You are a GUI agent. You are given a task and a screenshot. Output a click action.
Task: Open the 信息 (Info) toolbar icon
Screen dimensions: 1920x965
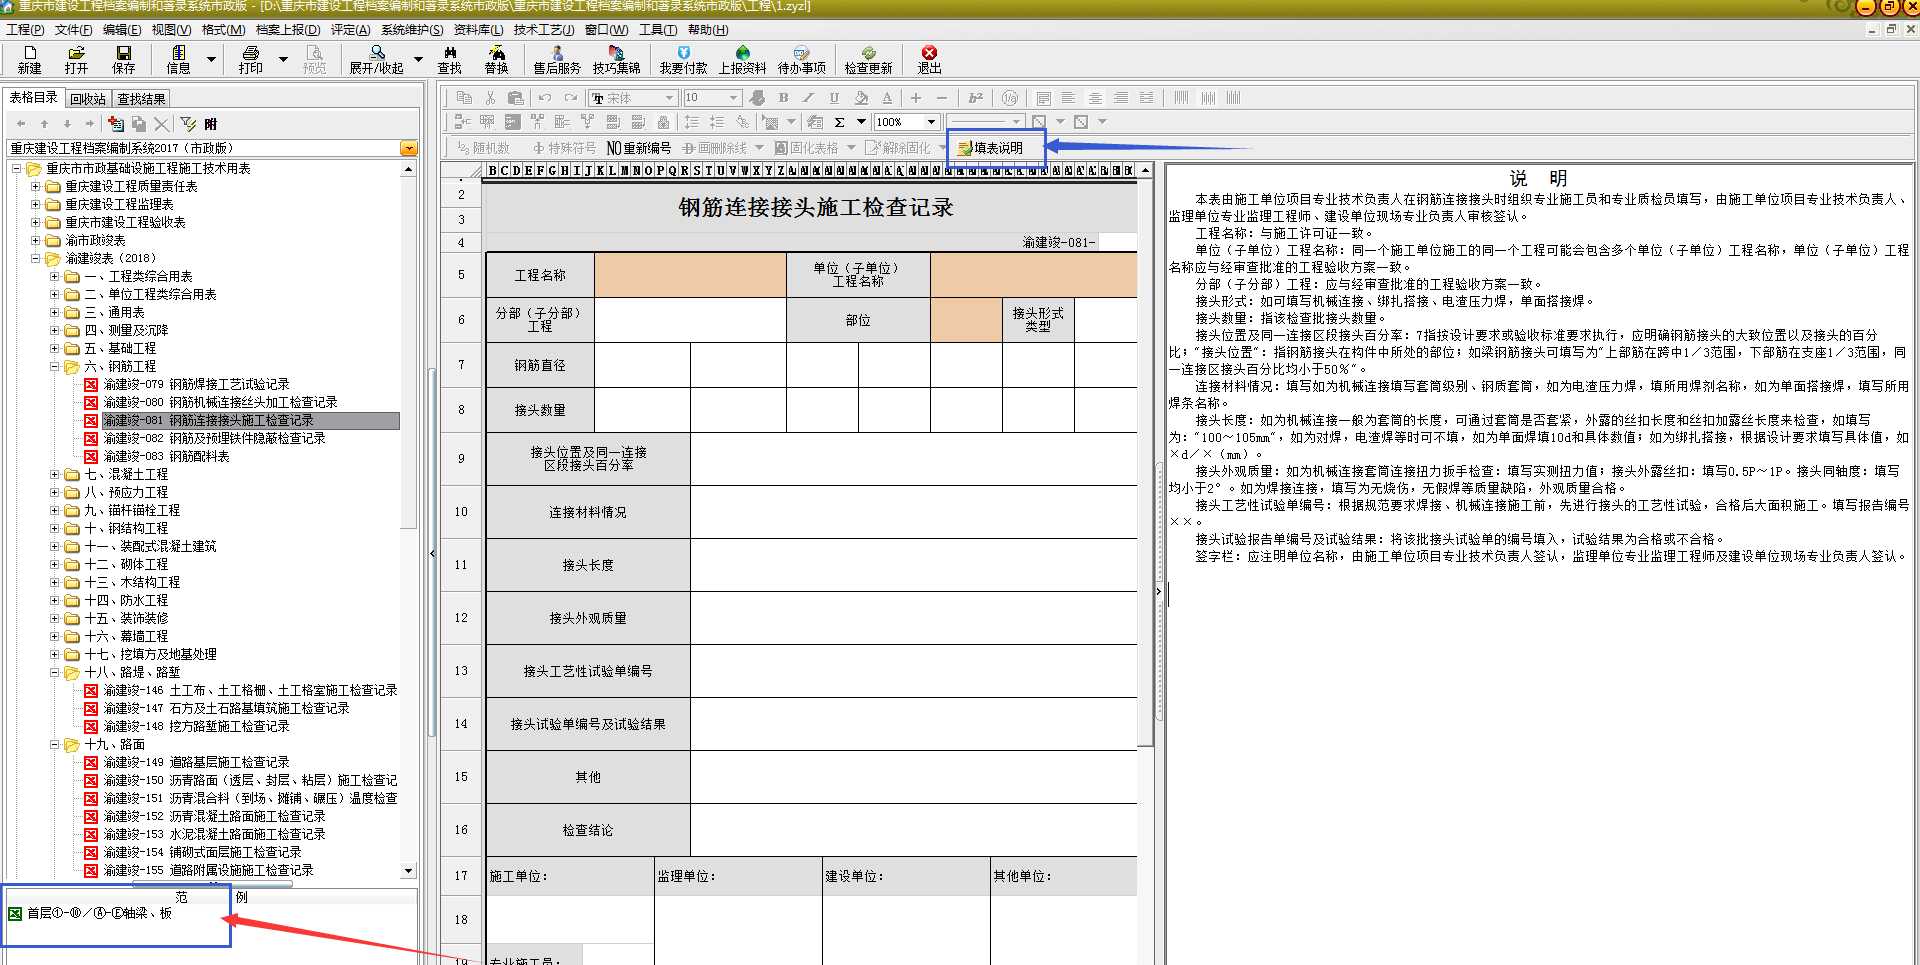[x=179, y=59]
